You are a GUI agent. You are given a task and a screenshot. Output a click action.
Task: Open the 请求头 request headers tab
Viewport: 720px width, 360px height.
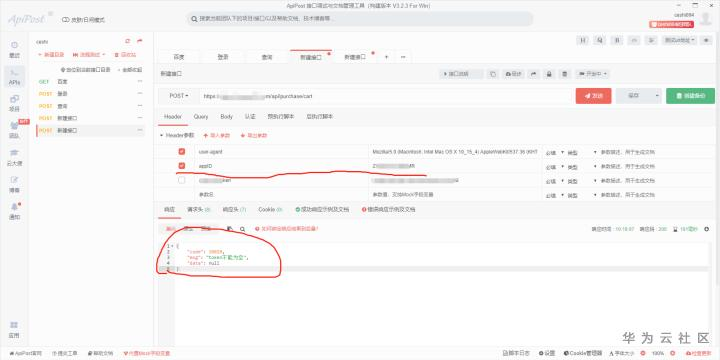[x=199, y=209]
